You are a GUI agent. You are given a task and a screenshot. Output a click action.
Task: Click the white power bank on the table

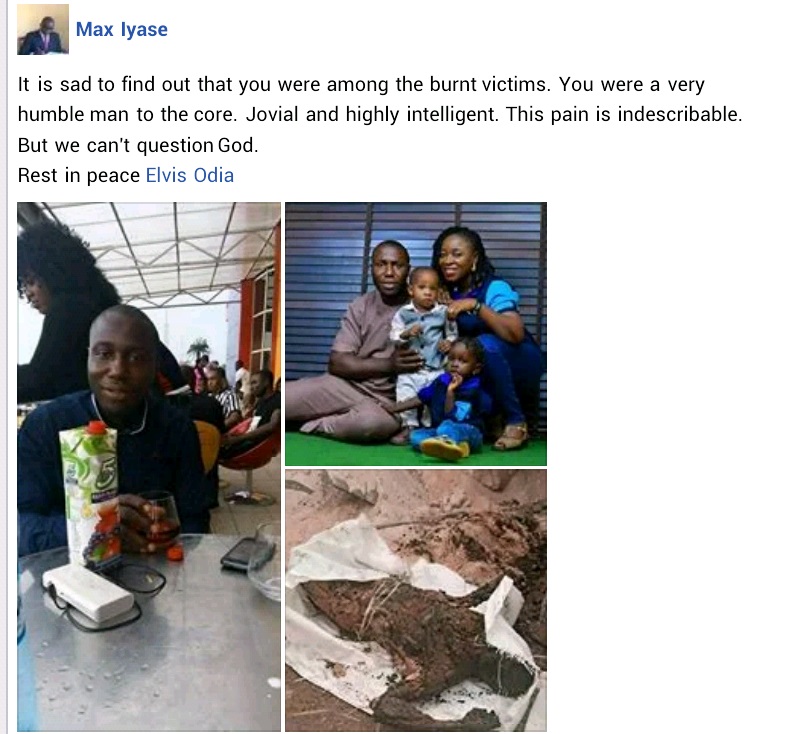point(88,594)
